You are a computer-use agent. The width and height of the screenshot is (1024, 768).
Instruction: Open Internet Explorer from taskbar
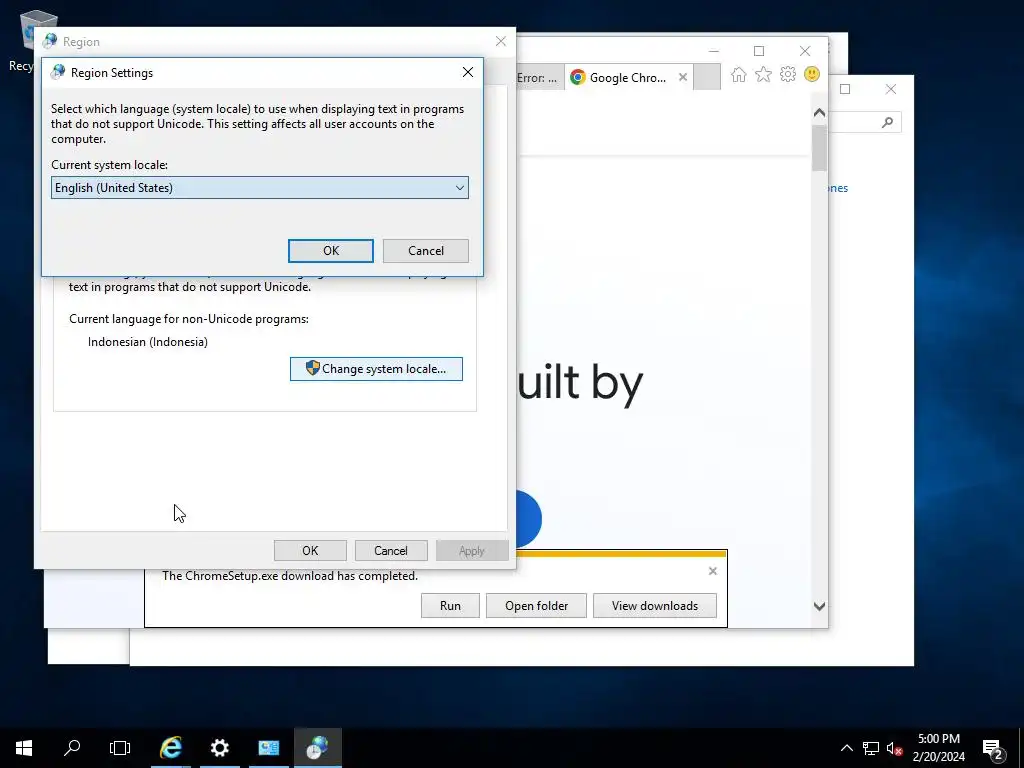coord(171,748)
